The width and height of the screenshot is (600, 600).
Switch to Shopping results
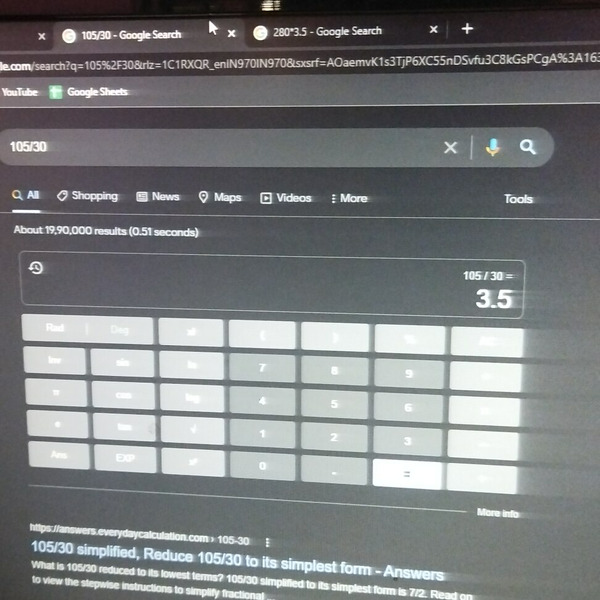[87, 196]
